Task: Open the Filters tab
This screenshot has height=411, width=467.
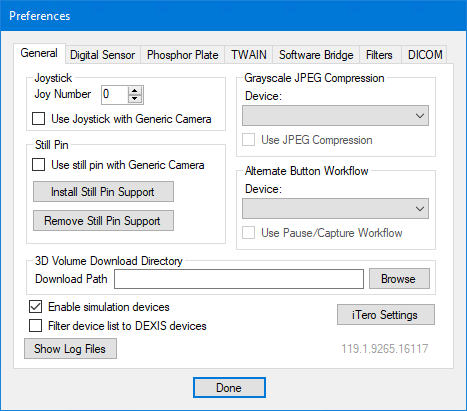Action: 379,55
